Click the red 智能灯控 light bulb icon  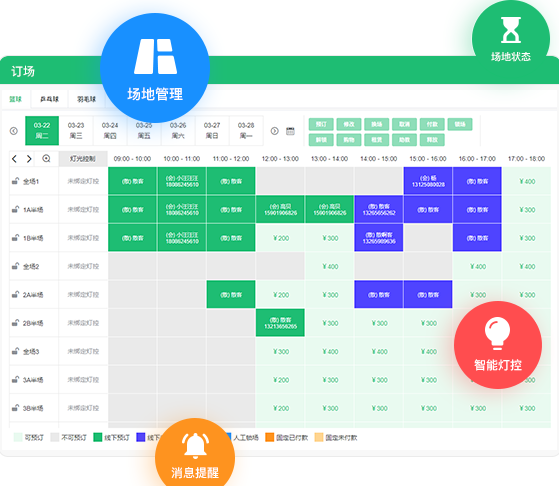click(x=498, y=345)
